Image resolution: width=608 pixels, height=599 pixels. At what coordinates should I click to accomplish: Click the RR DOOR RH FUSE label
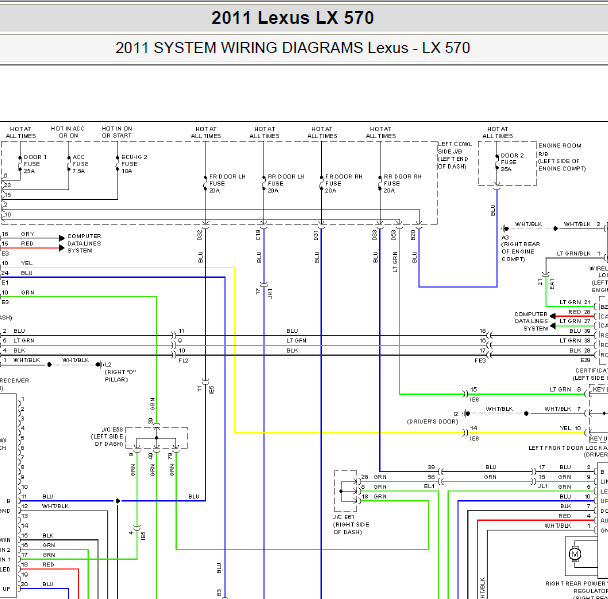[402, 183]
